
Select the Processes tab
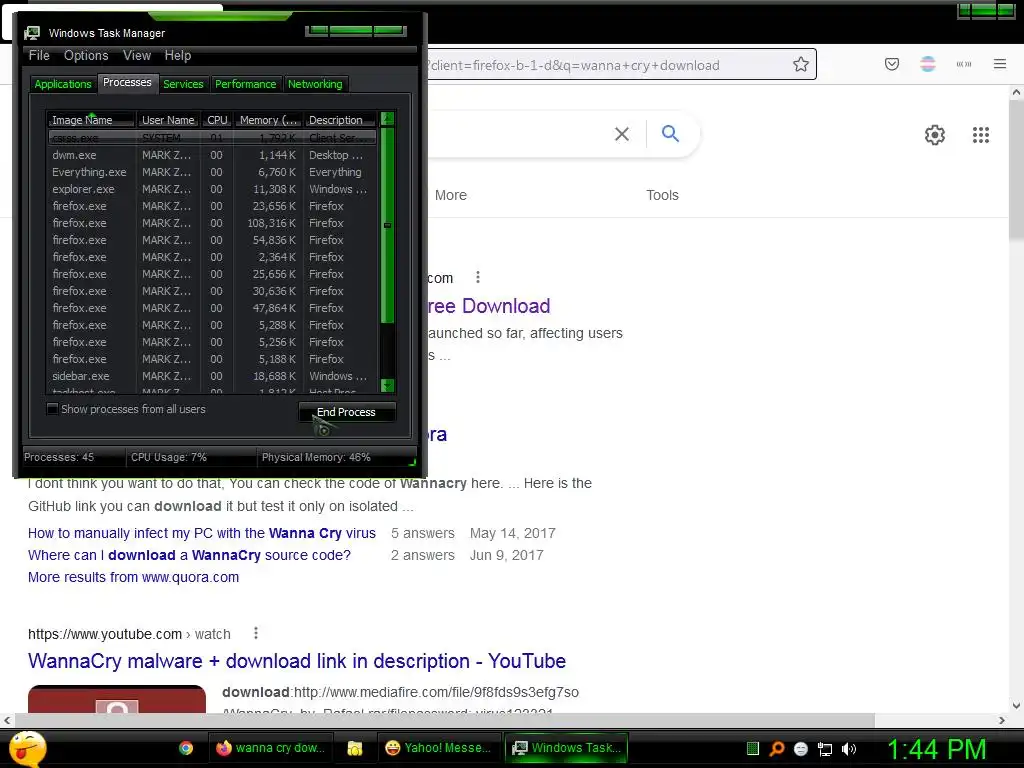tap(127, 82)
